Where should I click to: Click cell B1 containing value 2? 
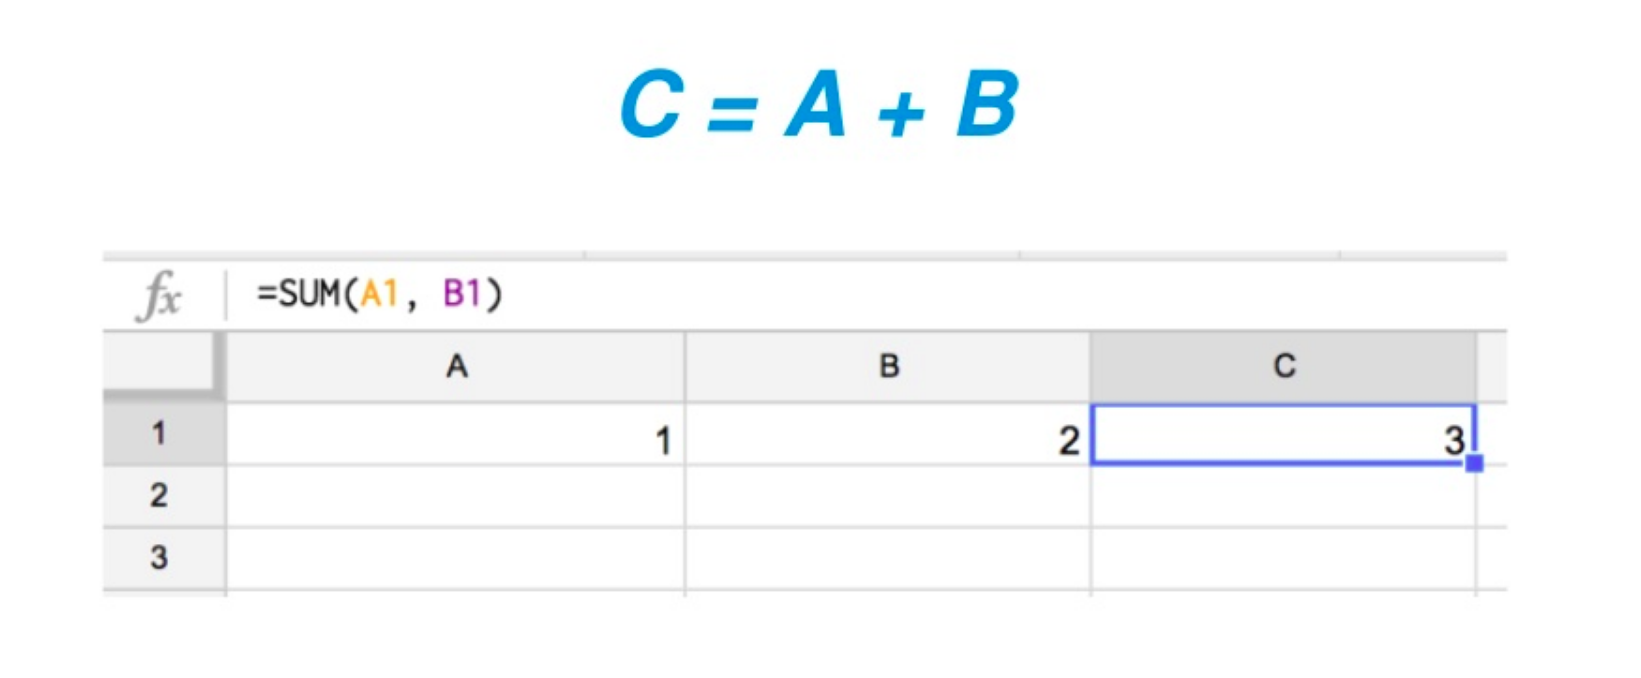pos(888,435)
